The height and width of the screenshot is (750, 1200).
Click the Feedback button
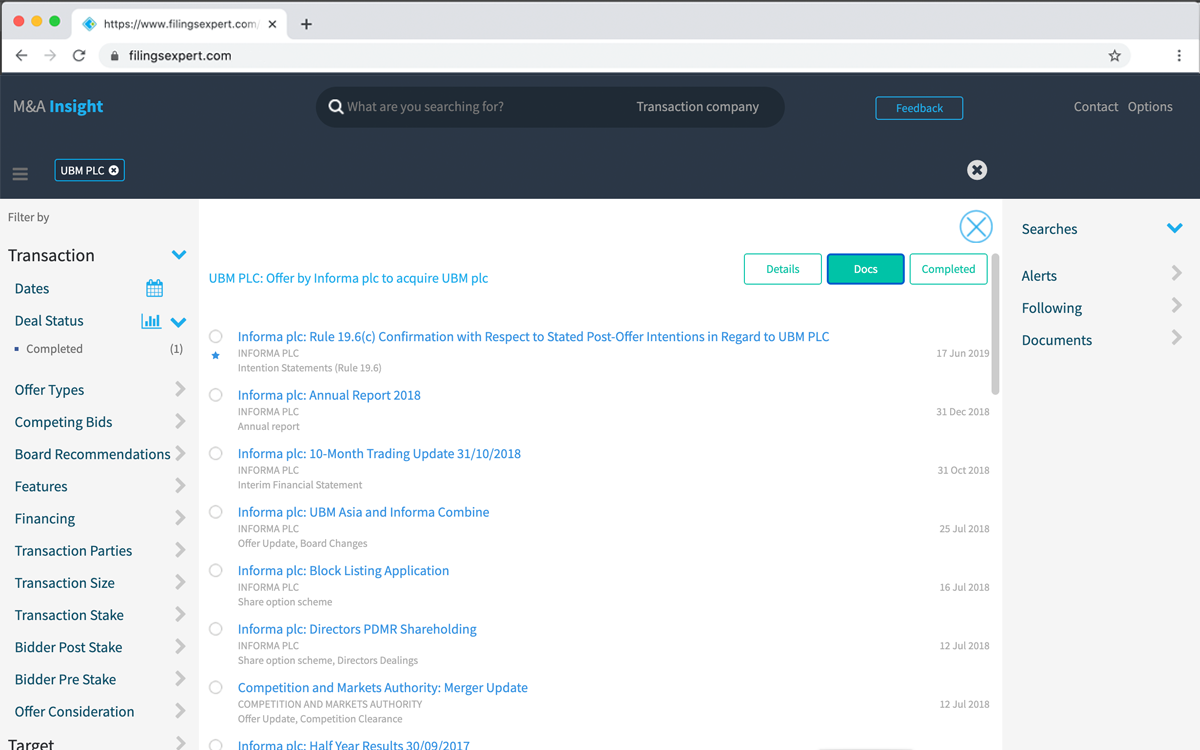pos(919,108)
